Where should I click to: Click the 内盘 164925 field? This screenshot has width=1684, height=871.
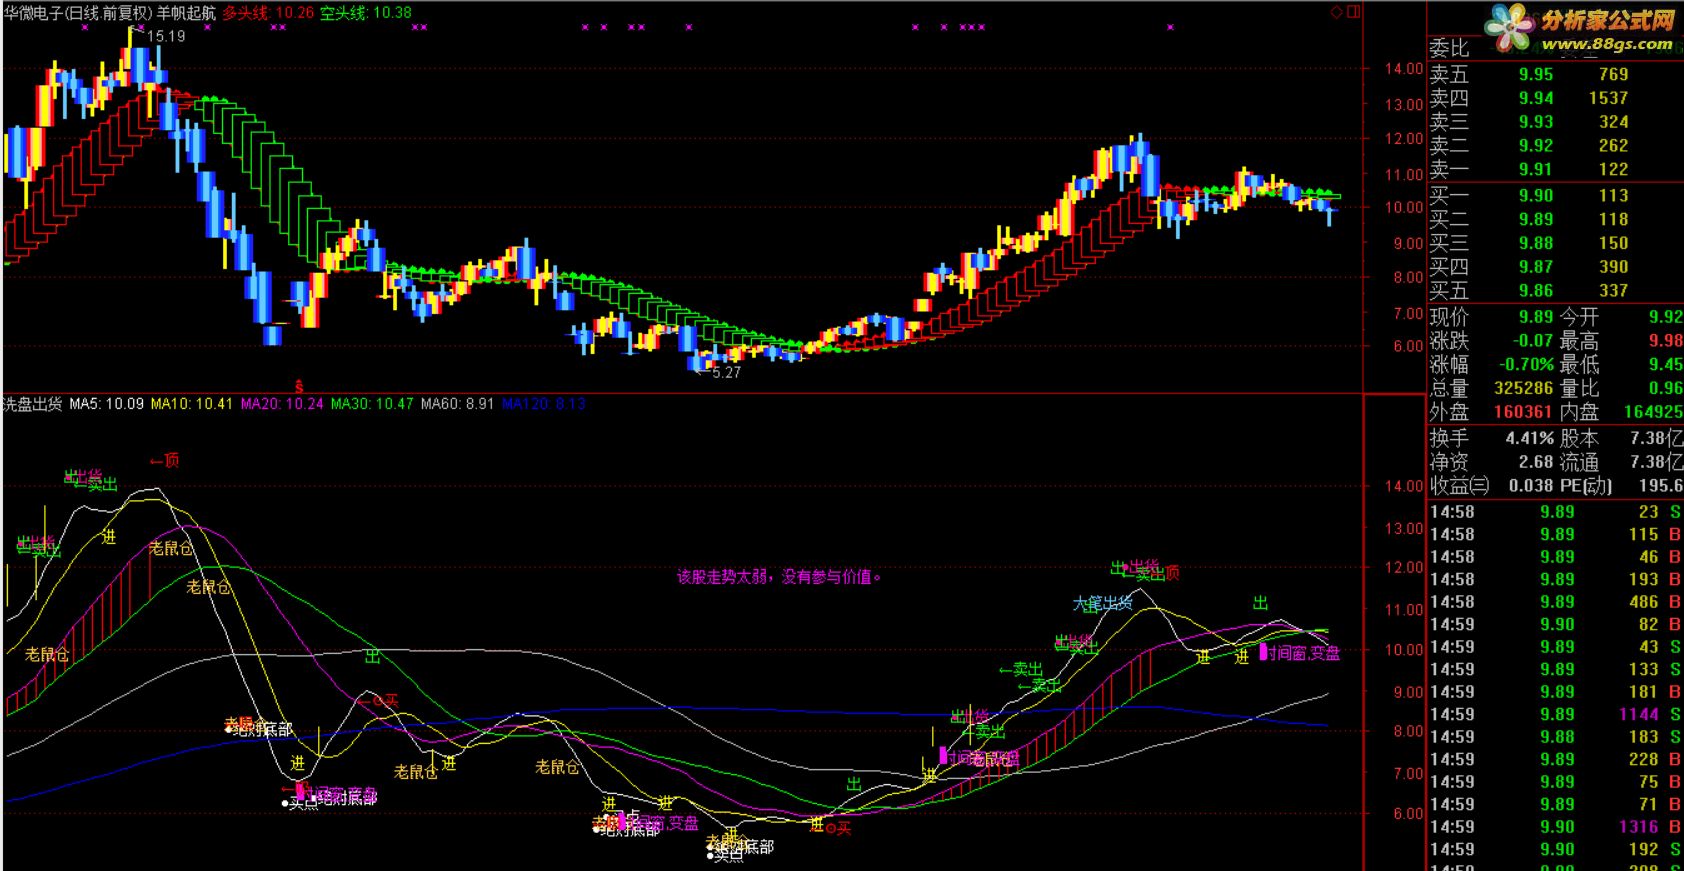click(x=1621, y=411)
